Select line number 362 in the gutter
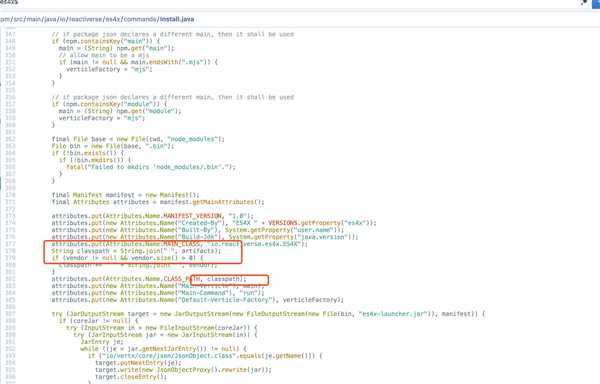The image size is (600, 384). pyautogui.click(x=10, y=139)
